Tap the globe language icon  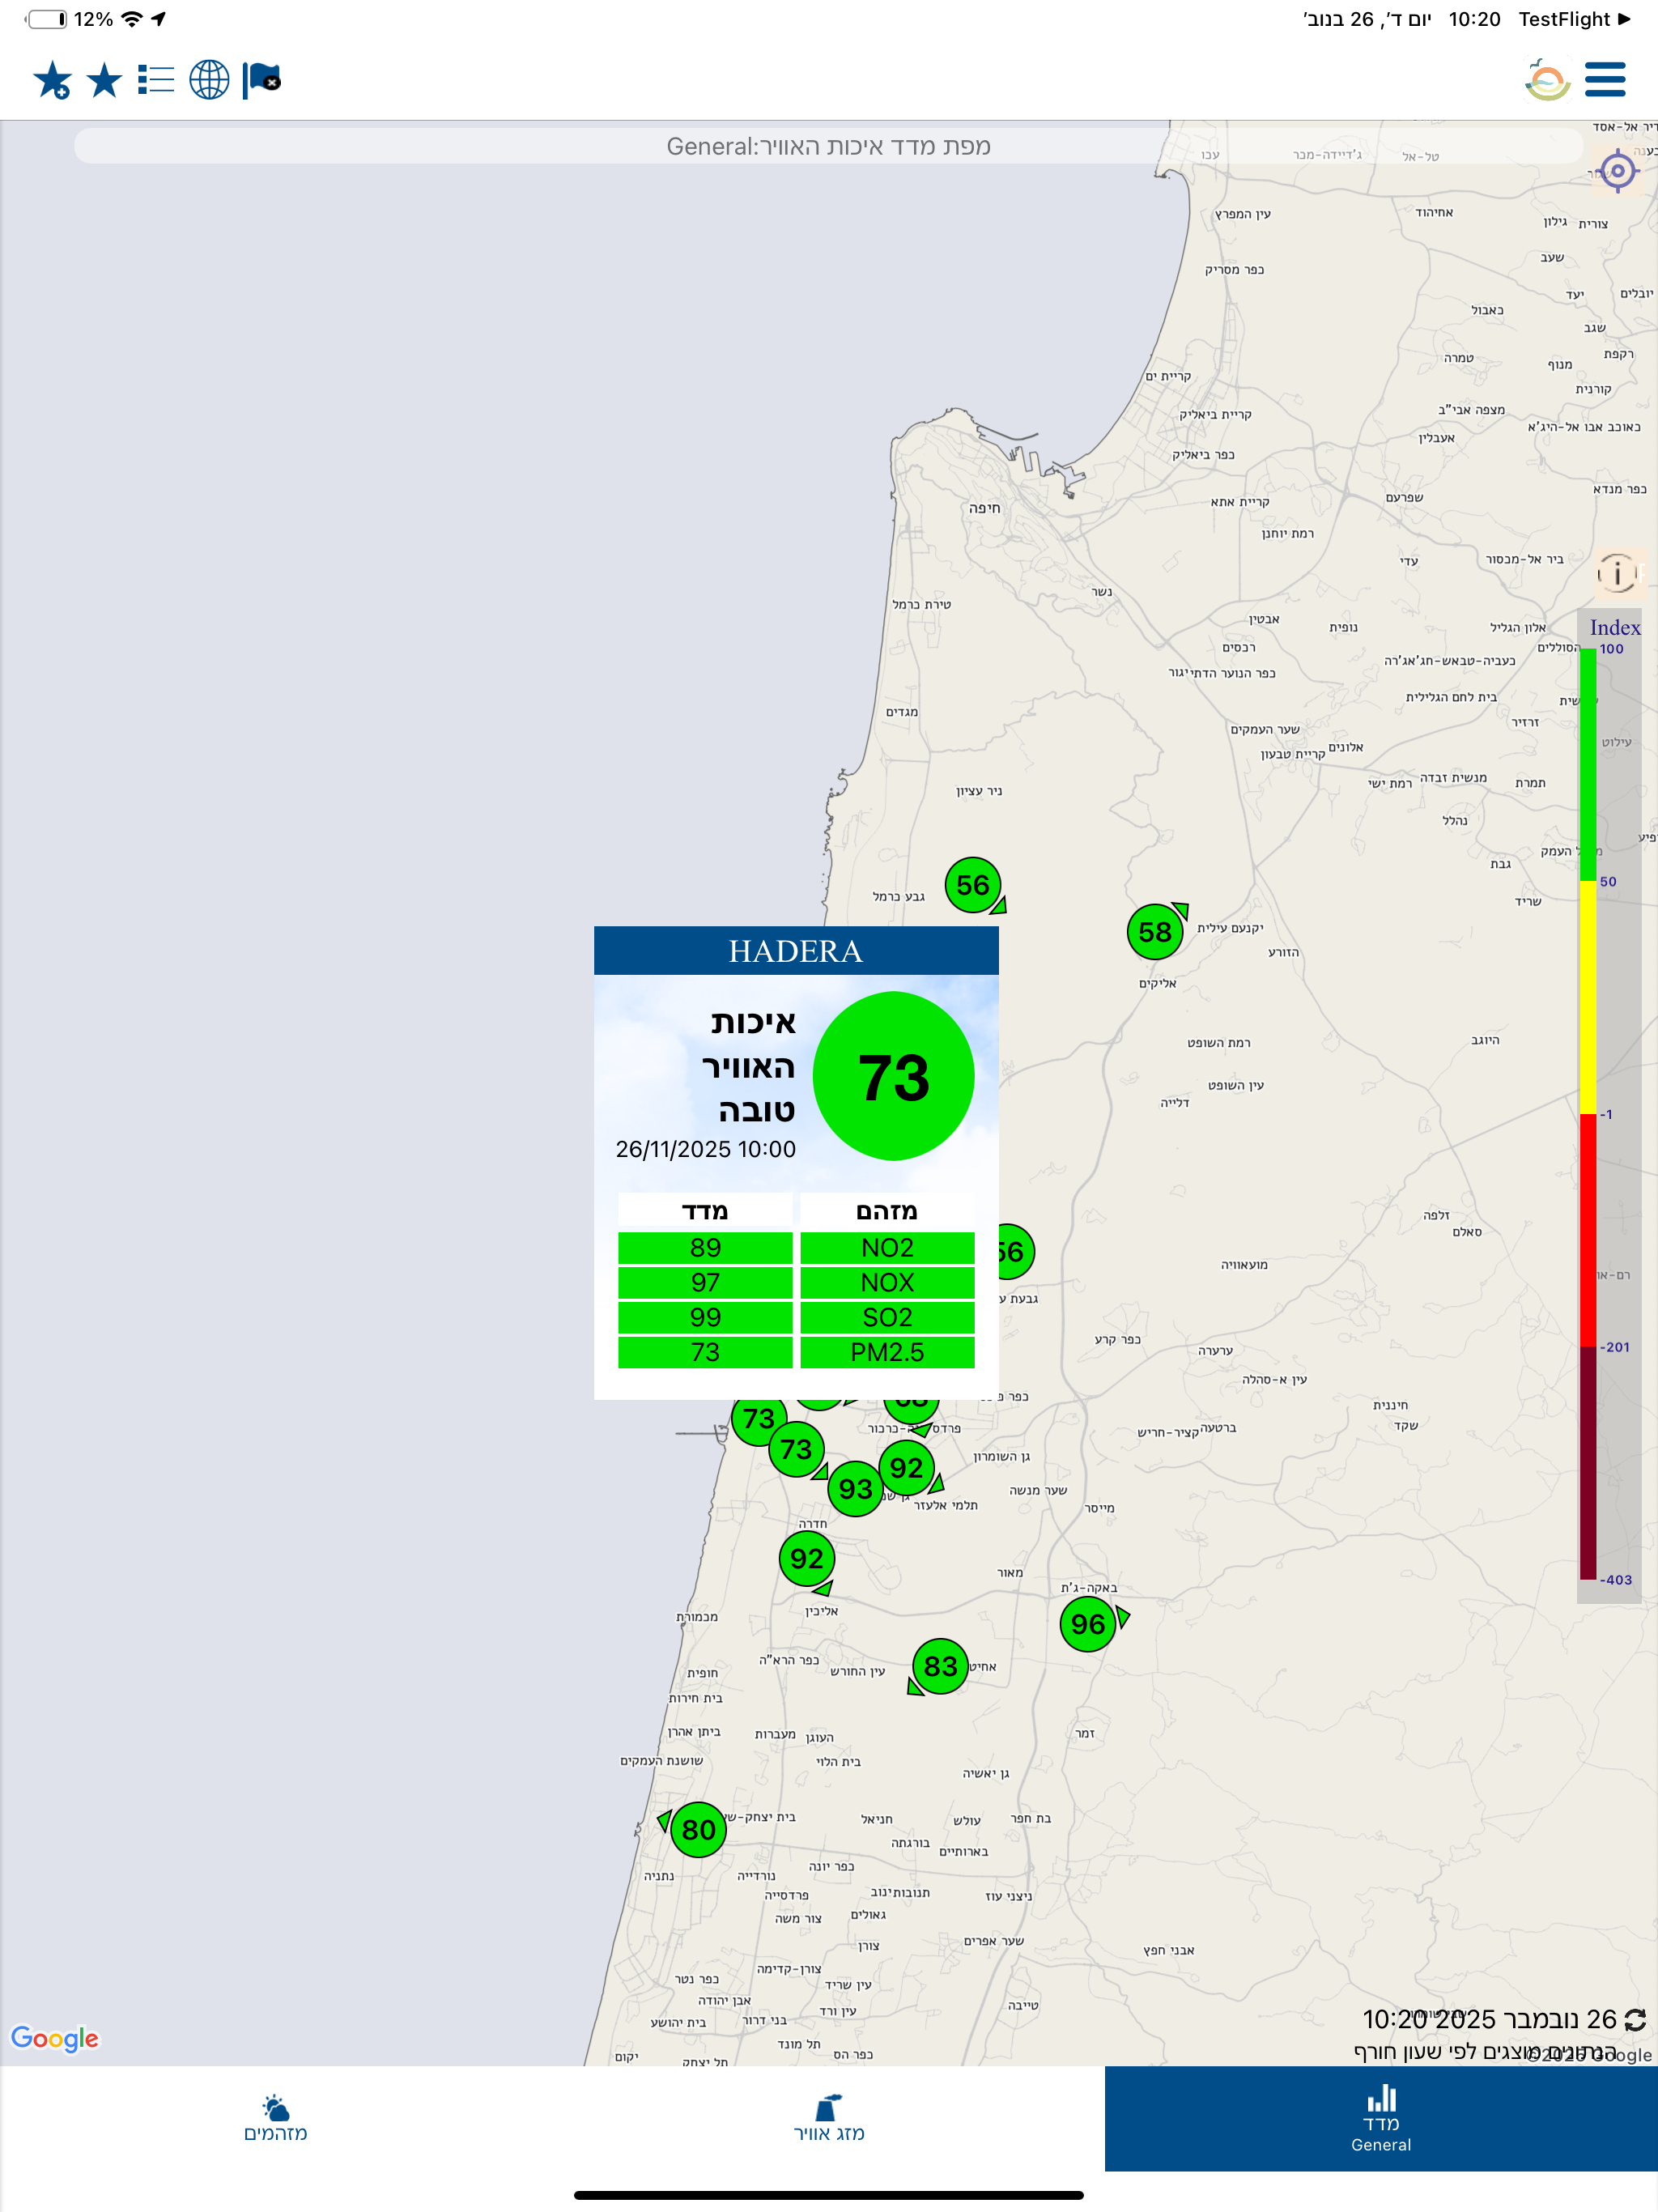click(x=209, y=80)
